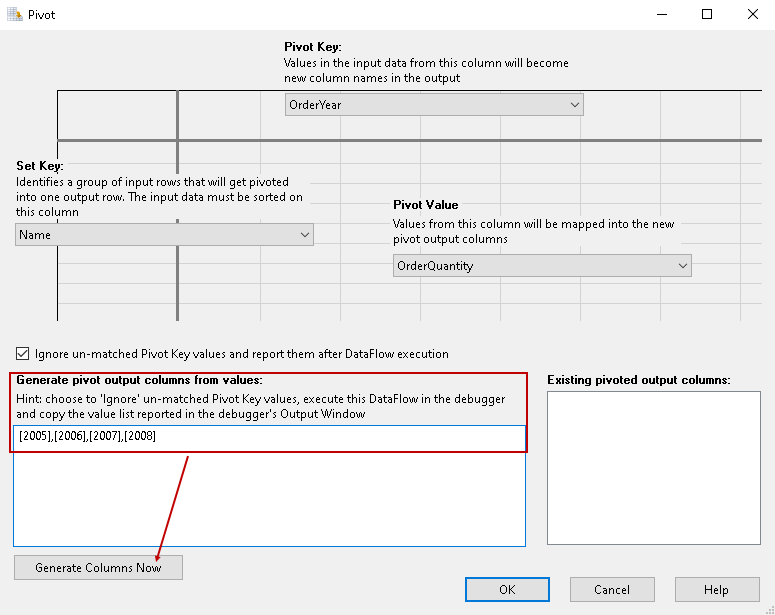Click the Pivot dialog title bar icon
Viewport: 775px width, 615px height.
point(14,14)
